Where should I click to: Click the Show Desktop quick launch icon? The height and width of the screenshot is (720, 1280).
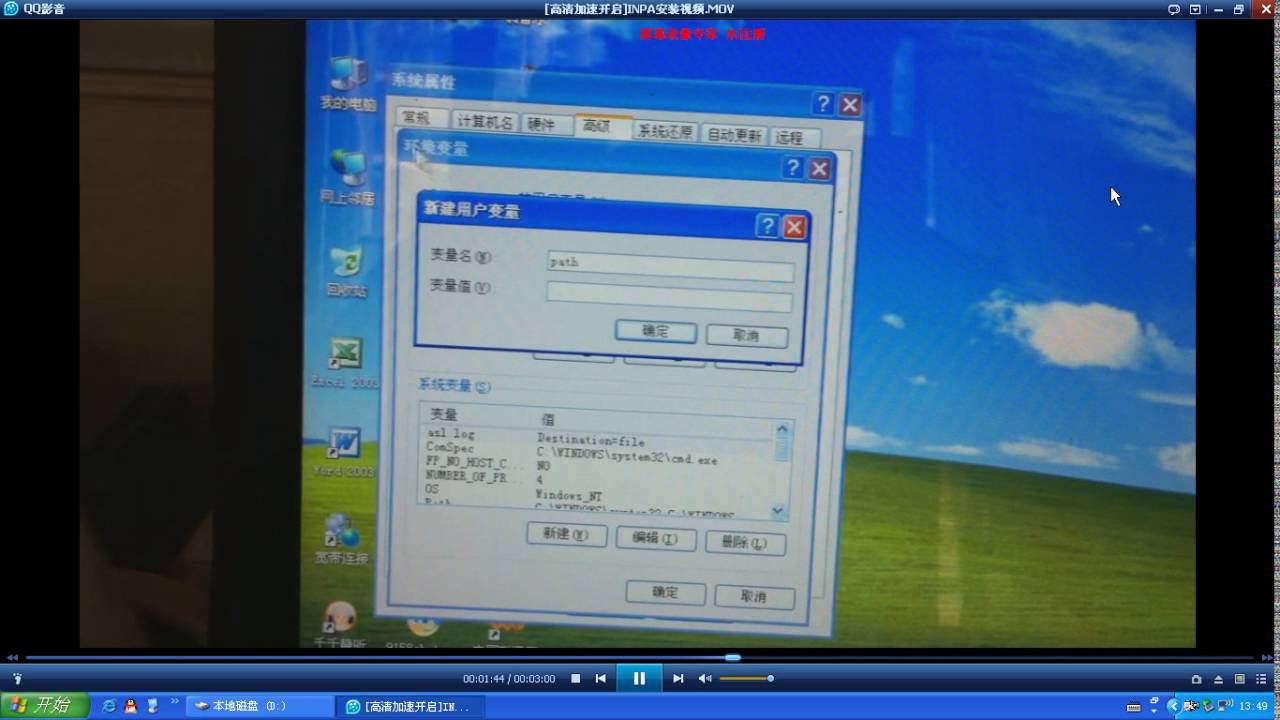click(x=153, y=706)
